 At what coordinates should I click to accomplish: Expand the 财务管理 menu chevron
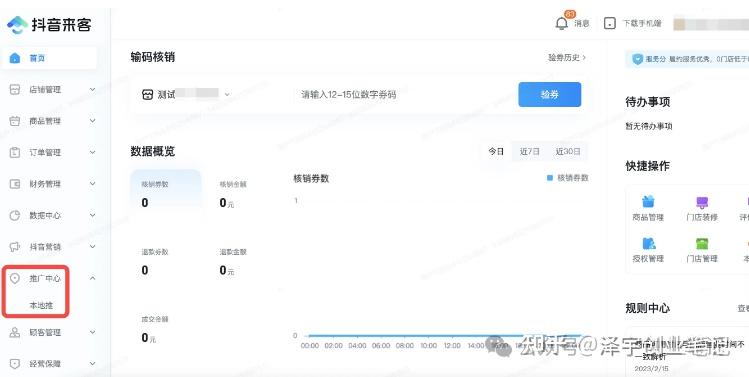coord(93,184)
